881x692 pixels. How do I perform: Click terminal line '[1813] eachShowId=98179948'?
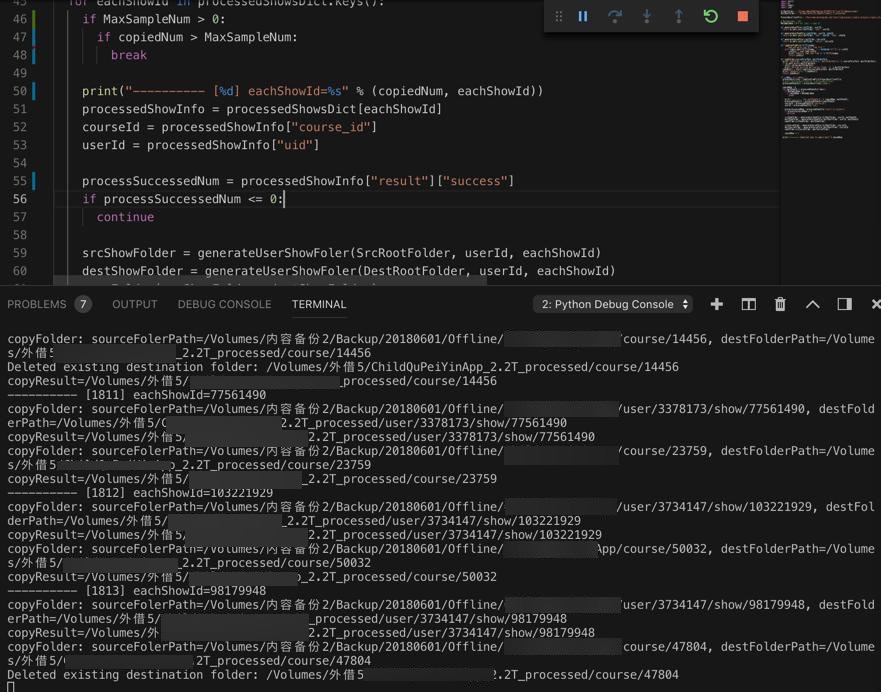pos(137,591)
